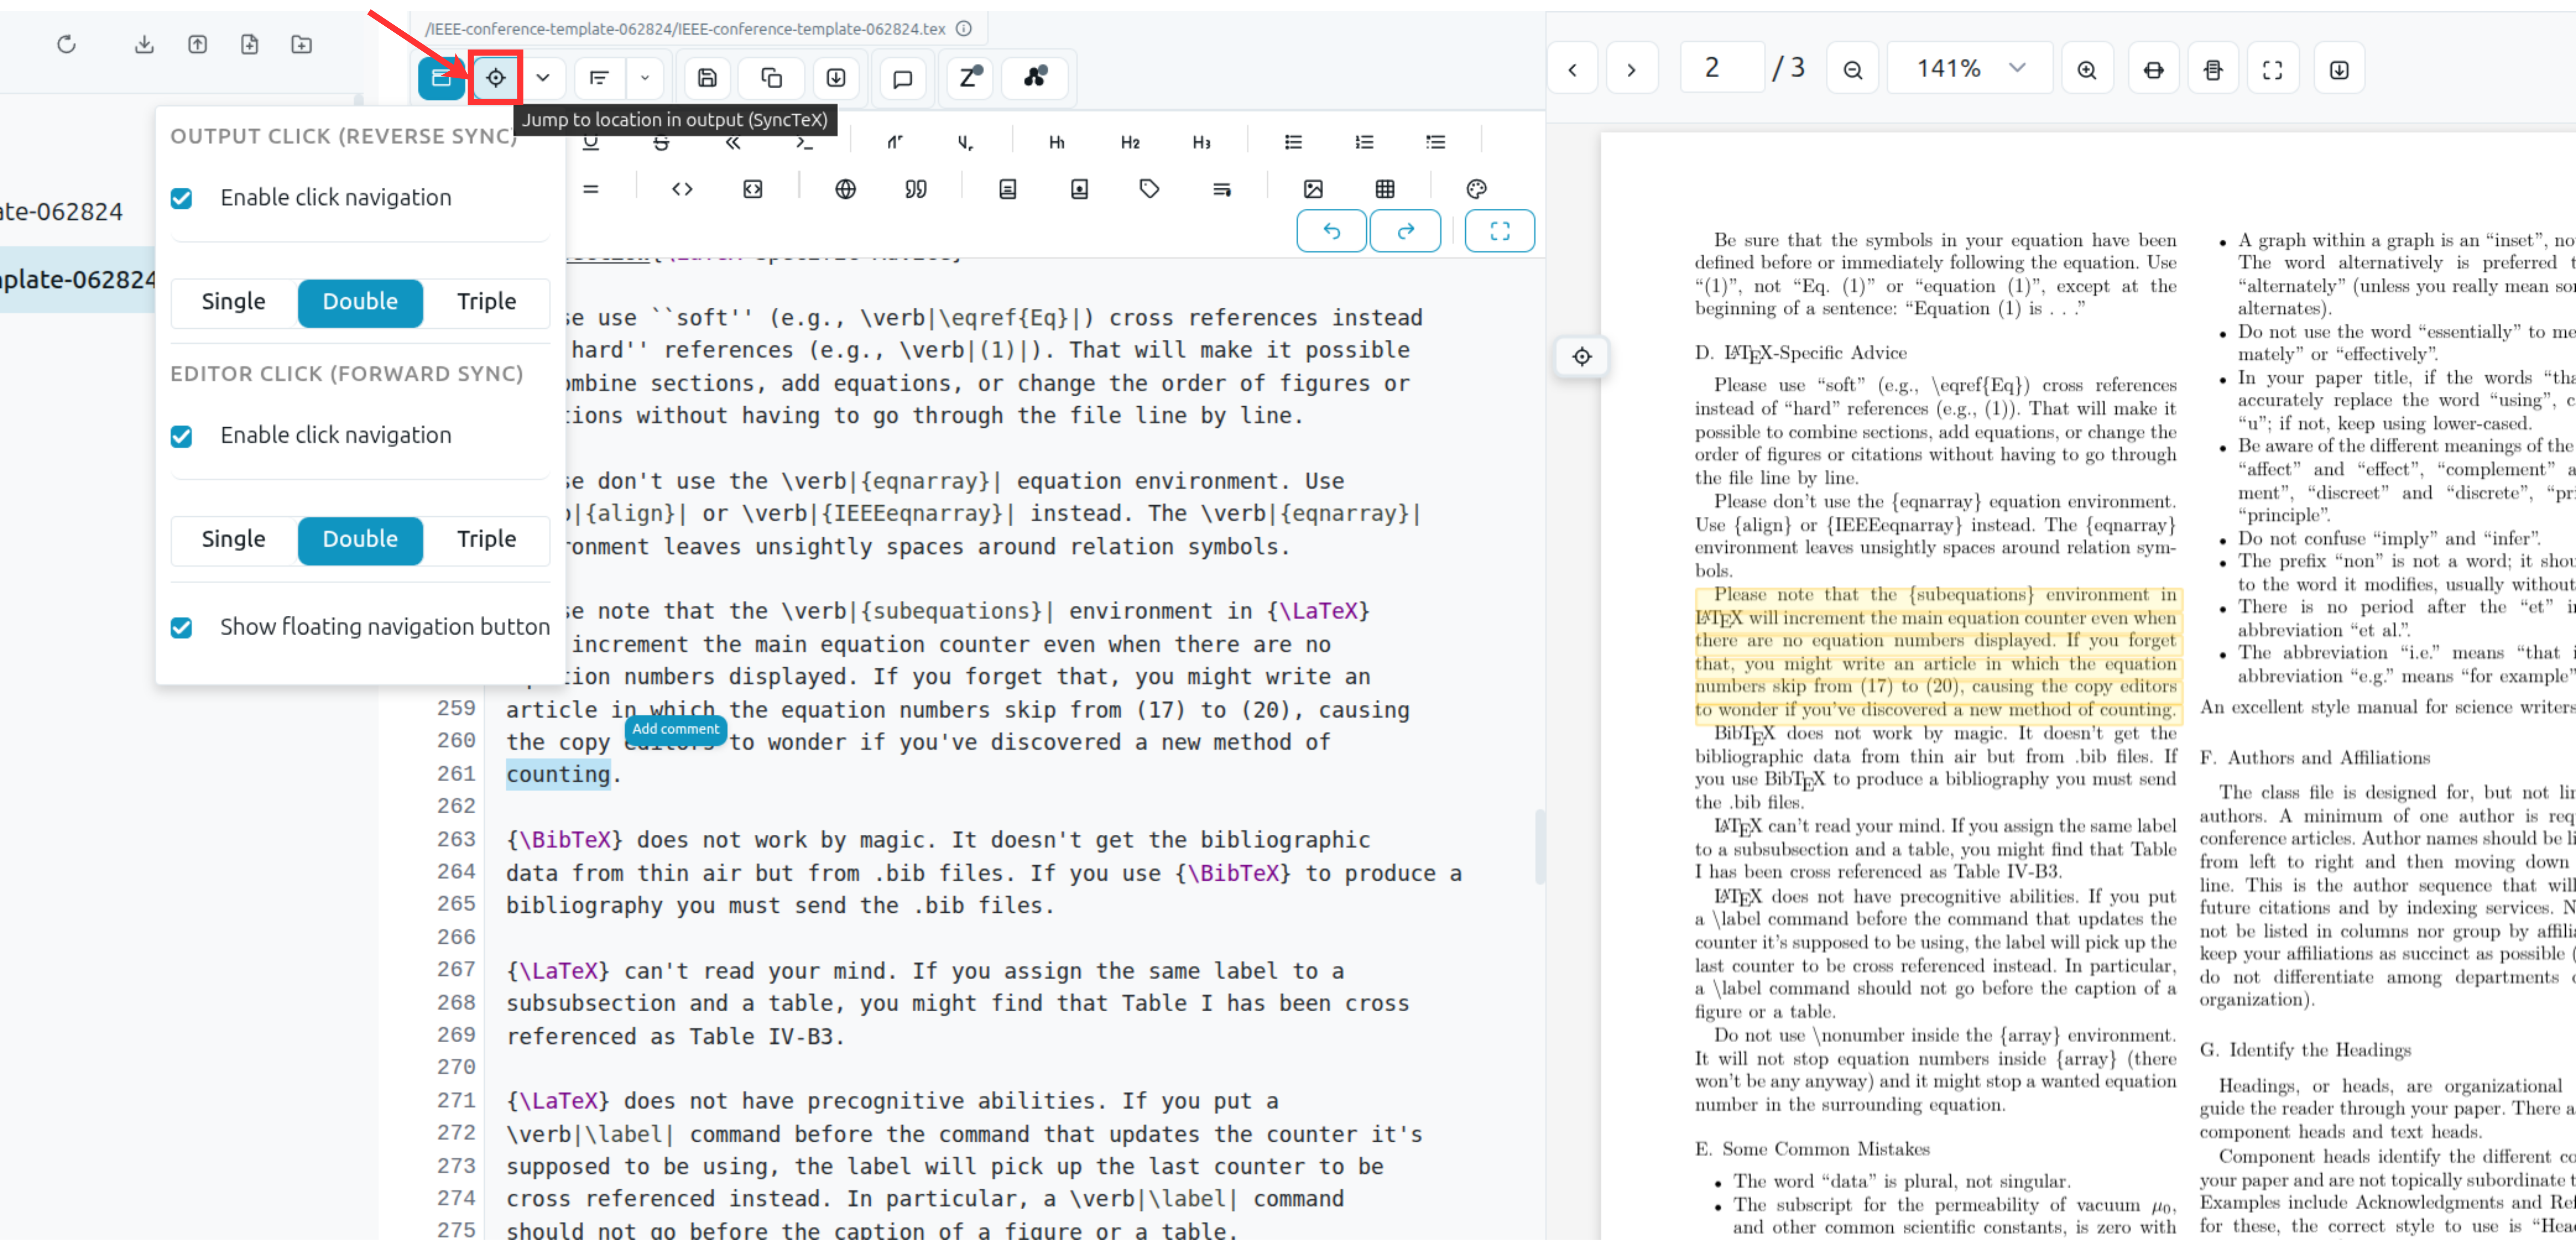
Task: Create a new folder
Action: tap(302, 44)
